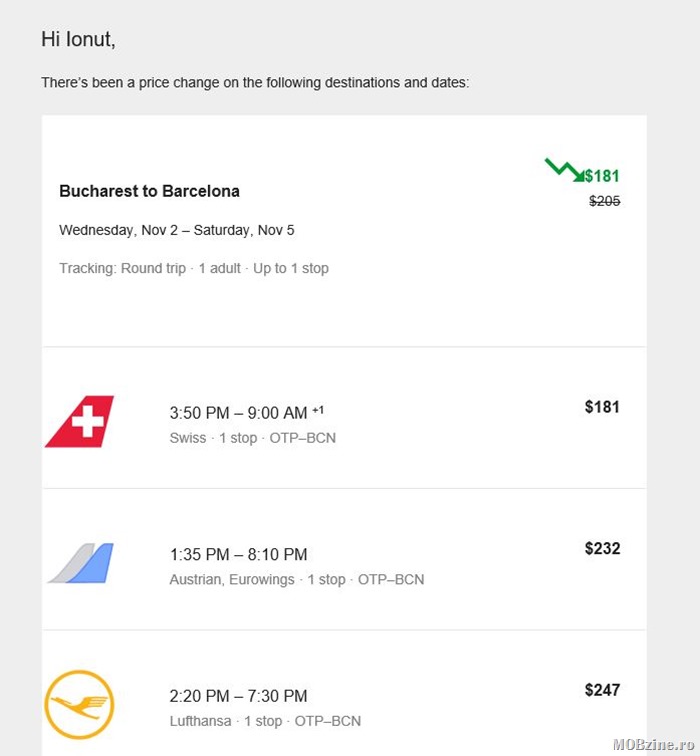Click the MOBzine.ro watermark

coord(654,744)
